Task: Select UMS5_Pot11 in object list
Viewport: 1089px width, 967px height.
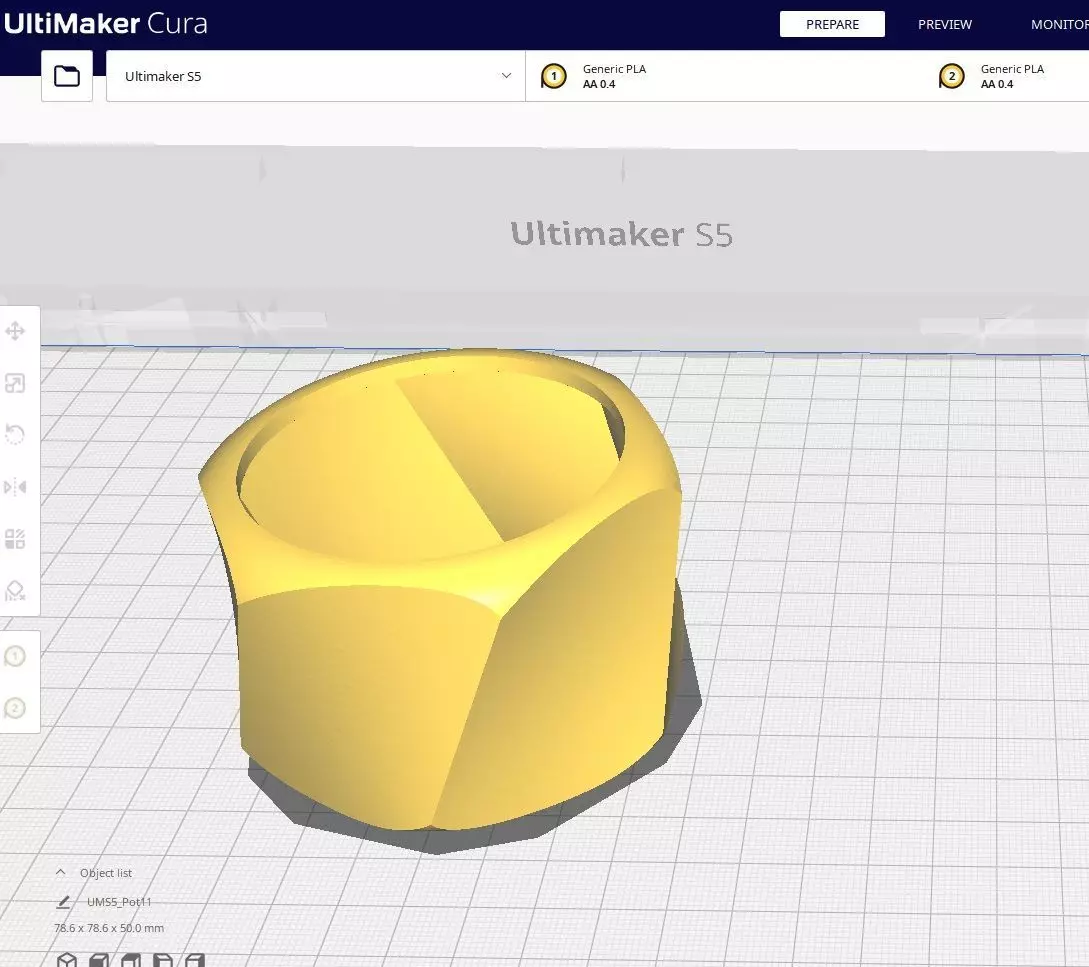Action: [x=119, y=902]
